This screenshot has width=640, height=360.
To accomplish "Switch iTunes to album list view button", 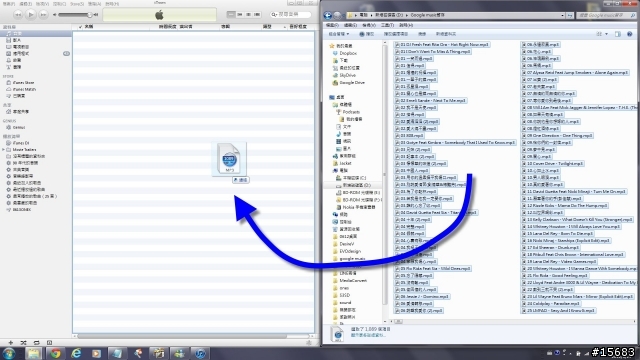I will tap(240, 14).
